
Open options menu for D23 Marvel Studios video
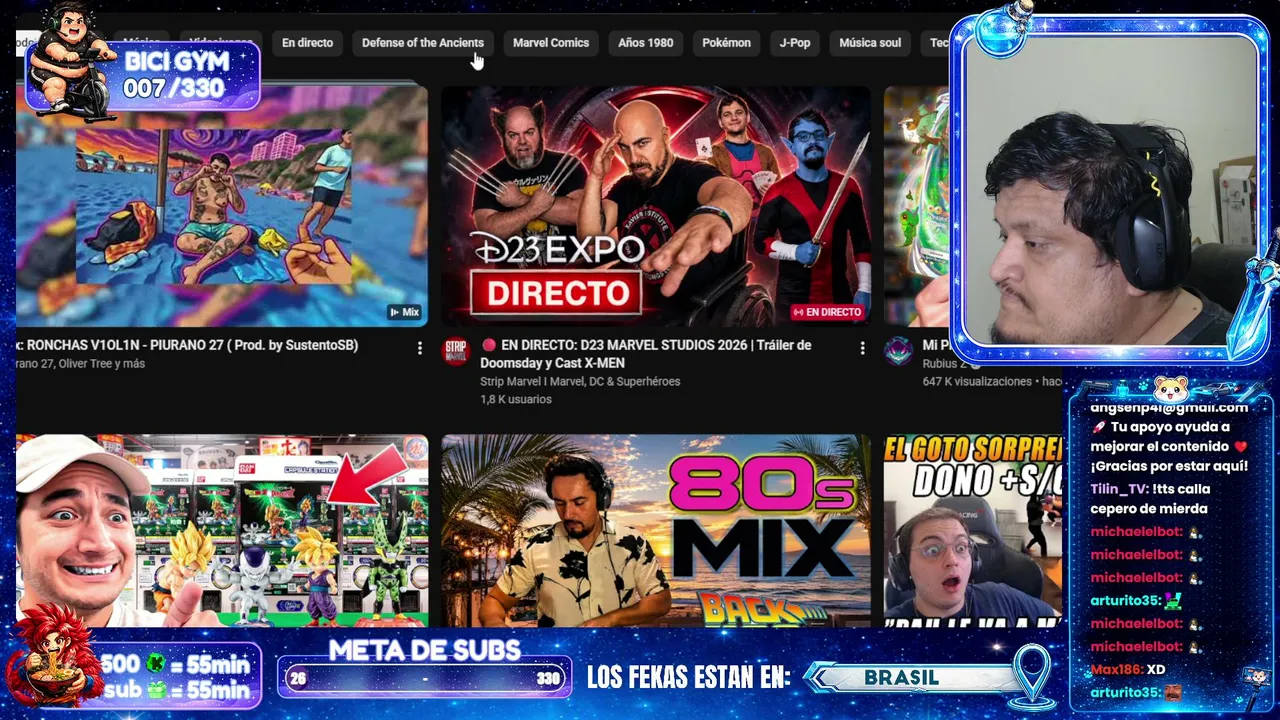pos(862,348)
